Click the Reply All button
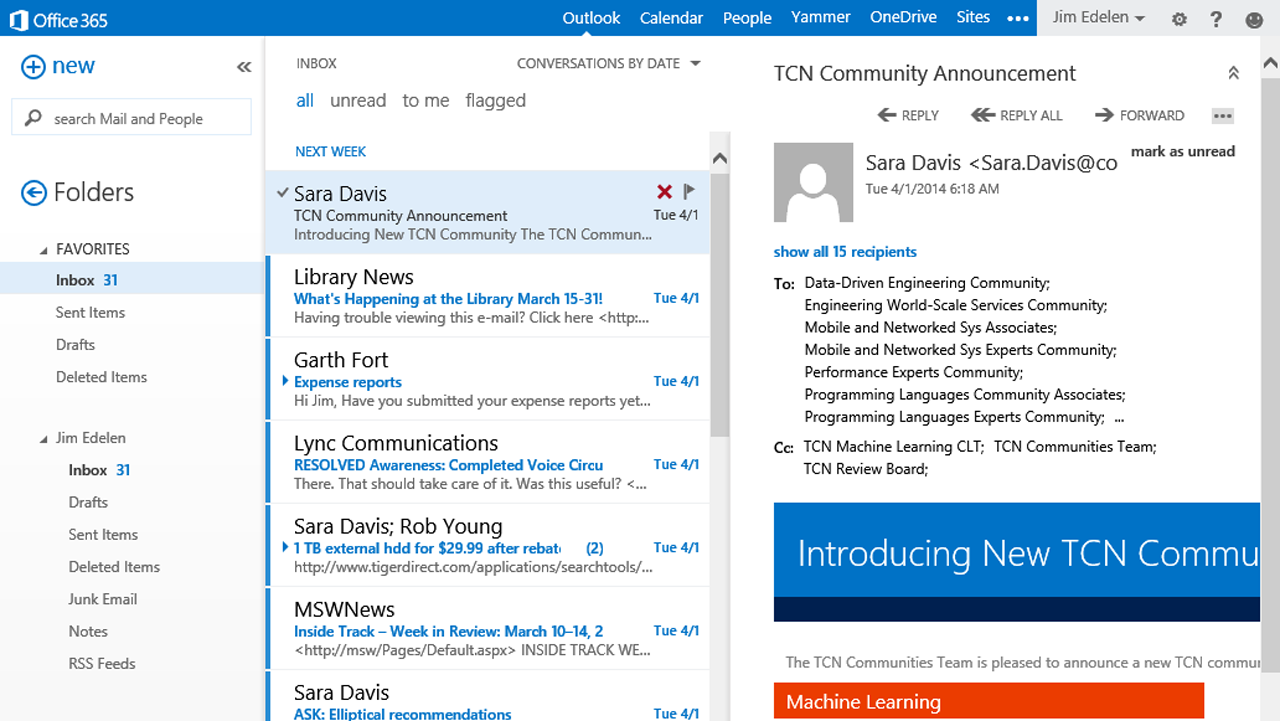This screenshot has width=1280, height=721. 1017,115
